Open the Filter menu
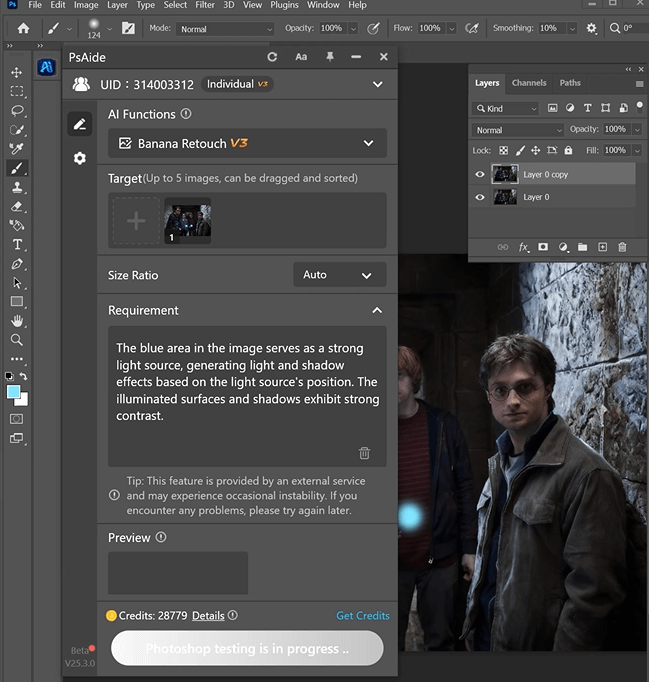This screenshot has width=649, height=682. click(205, 5)
